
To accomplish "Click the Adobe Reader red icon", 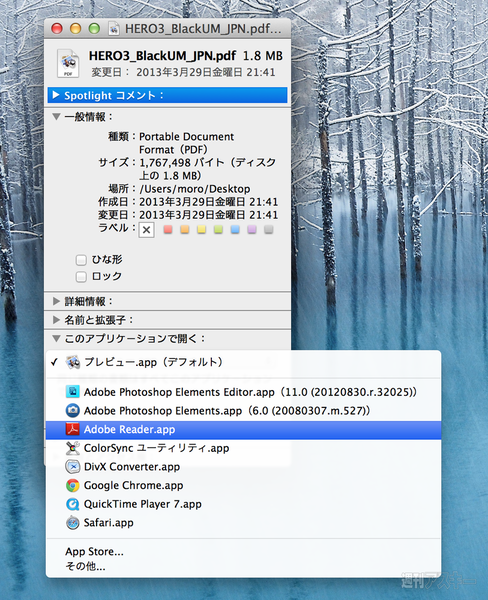I will tap(73, 429).
